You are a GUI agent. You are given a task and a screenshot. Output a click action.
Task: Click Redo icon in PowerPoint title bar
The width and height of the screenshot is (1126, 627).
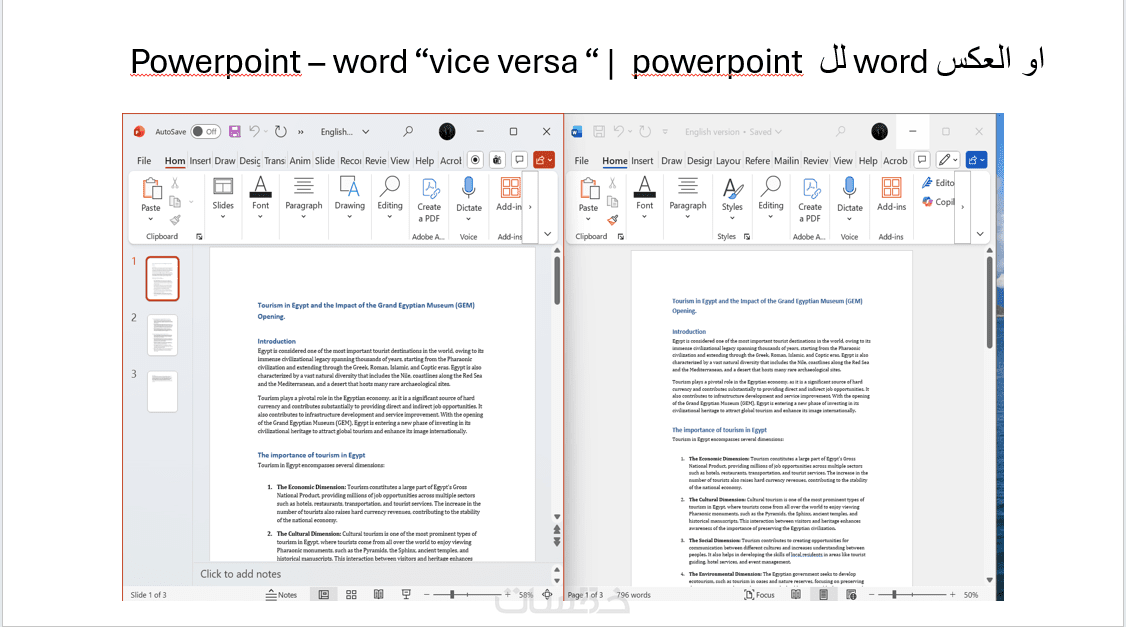coord(281,131)
